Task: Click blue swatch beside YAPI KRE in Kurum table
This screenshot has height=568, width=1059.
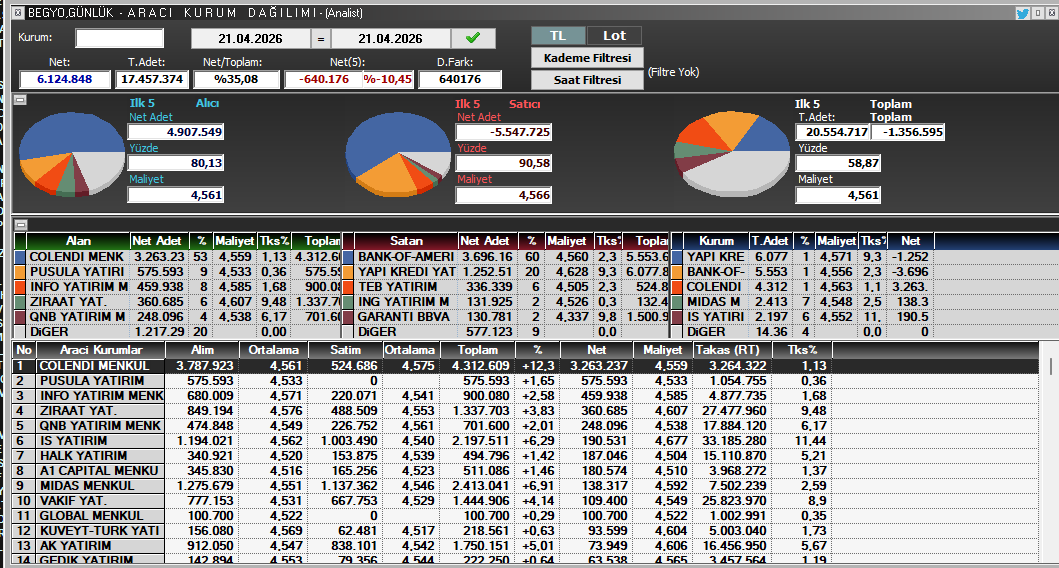Action: (677, 257)
